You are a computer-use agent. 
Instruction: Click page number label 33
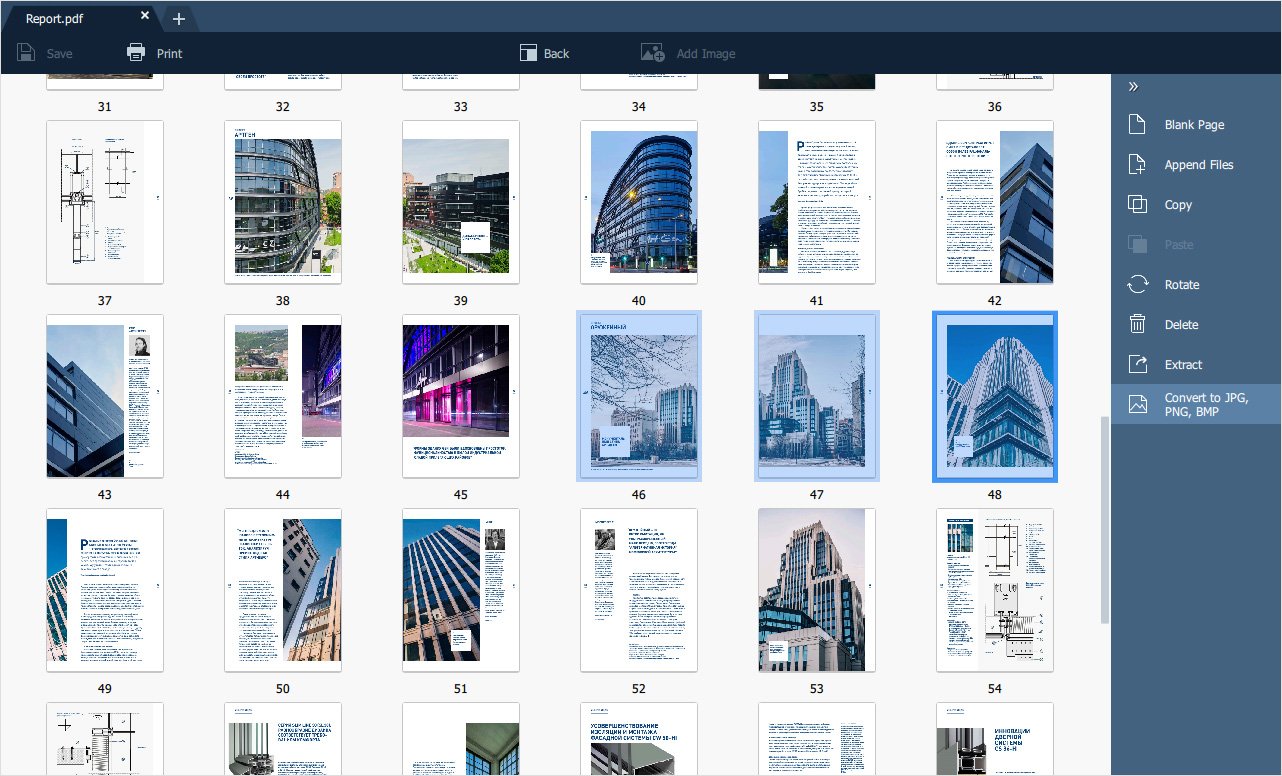pyautogui.click(x=461, y=107)
